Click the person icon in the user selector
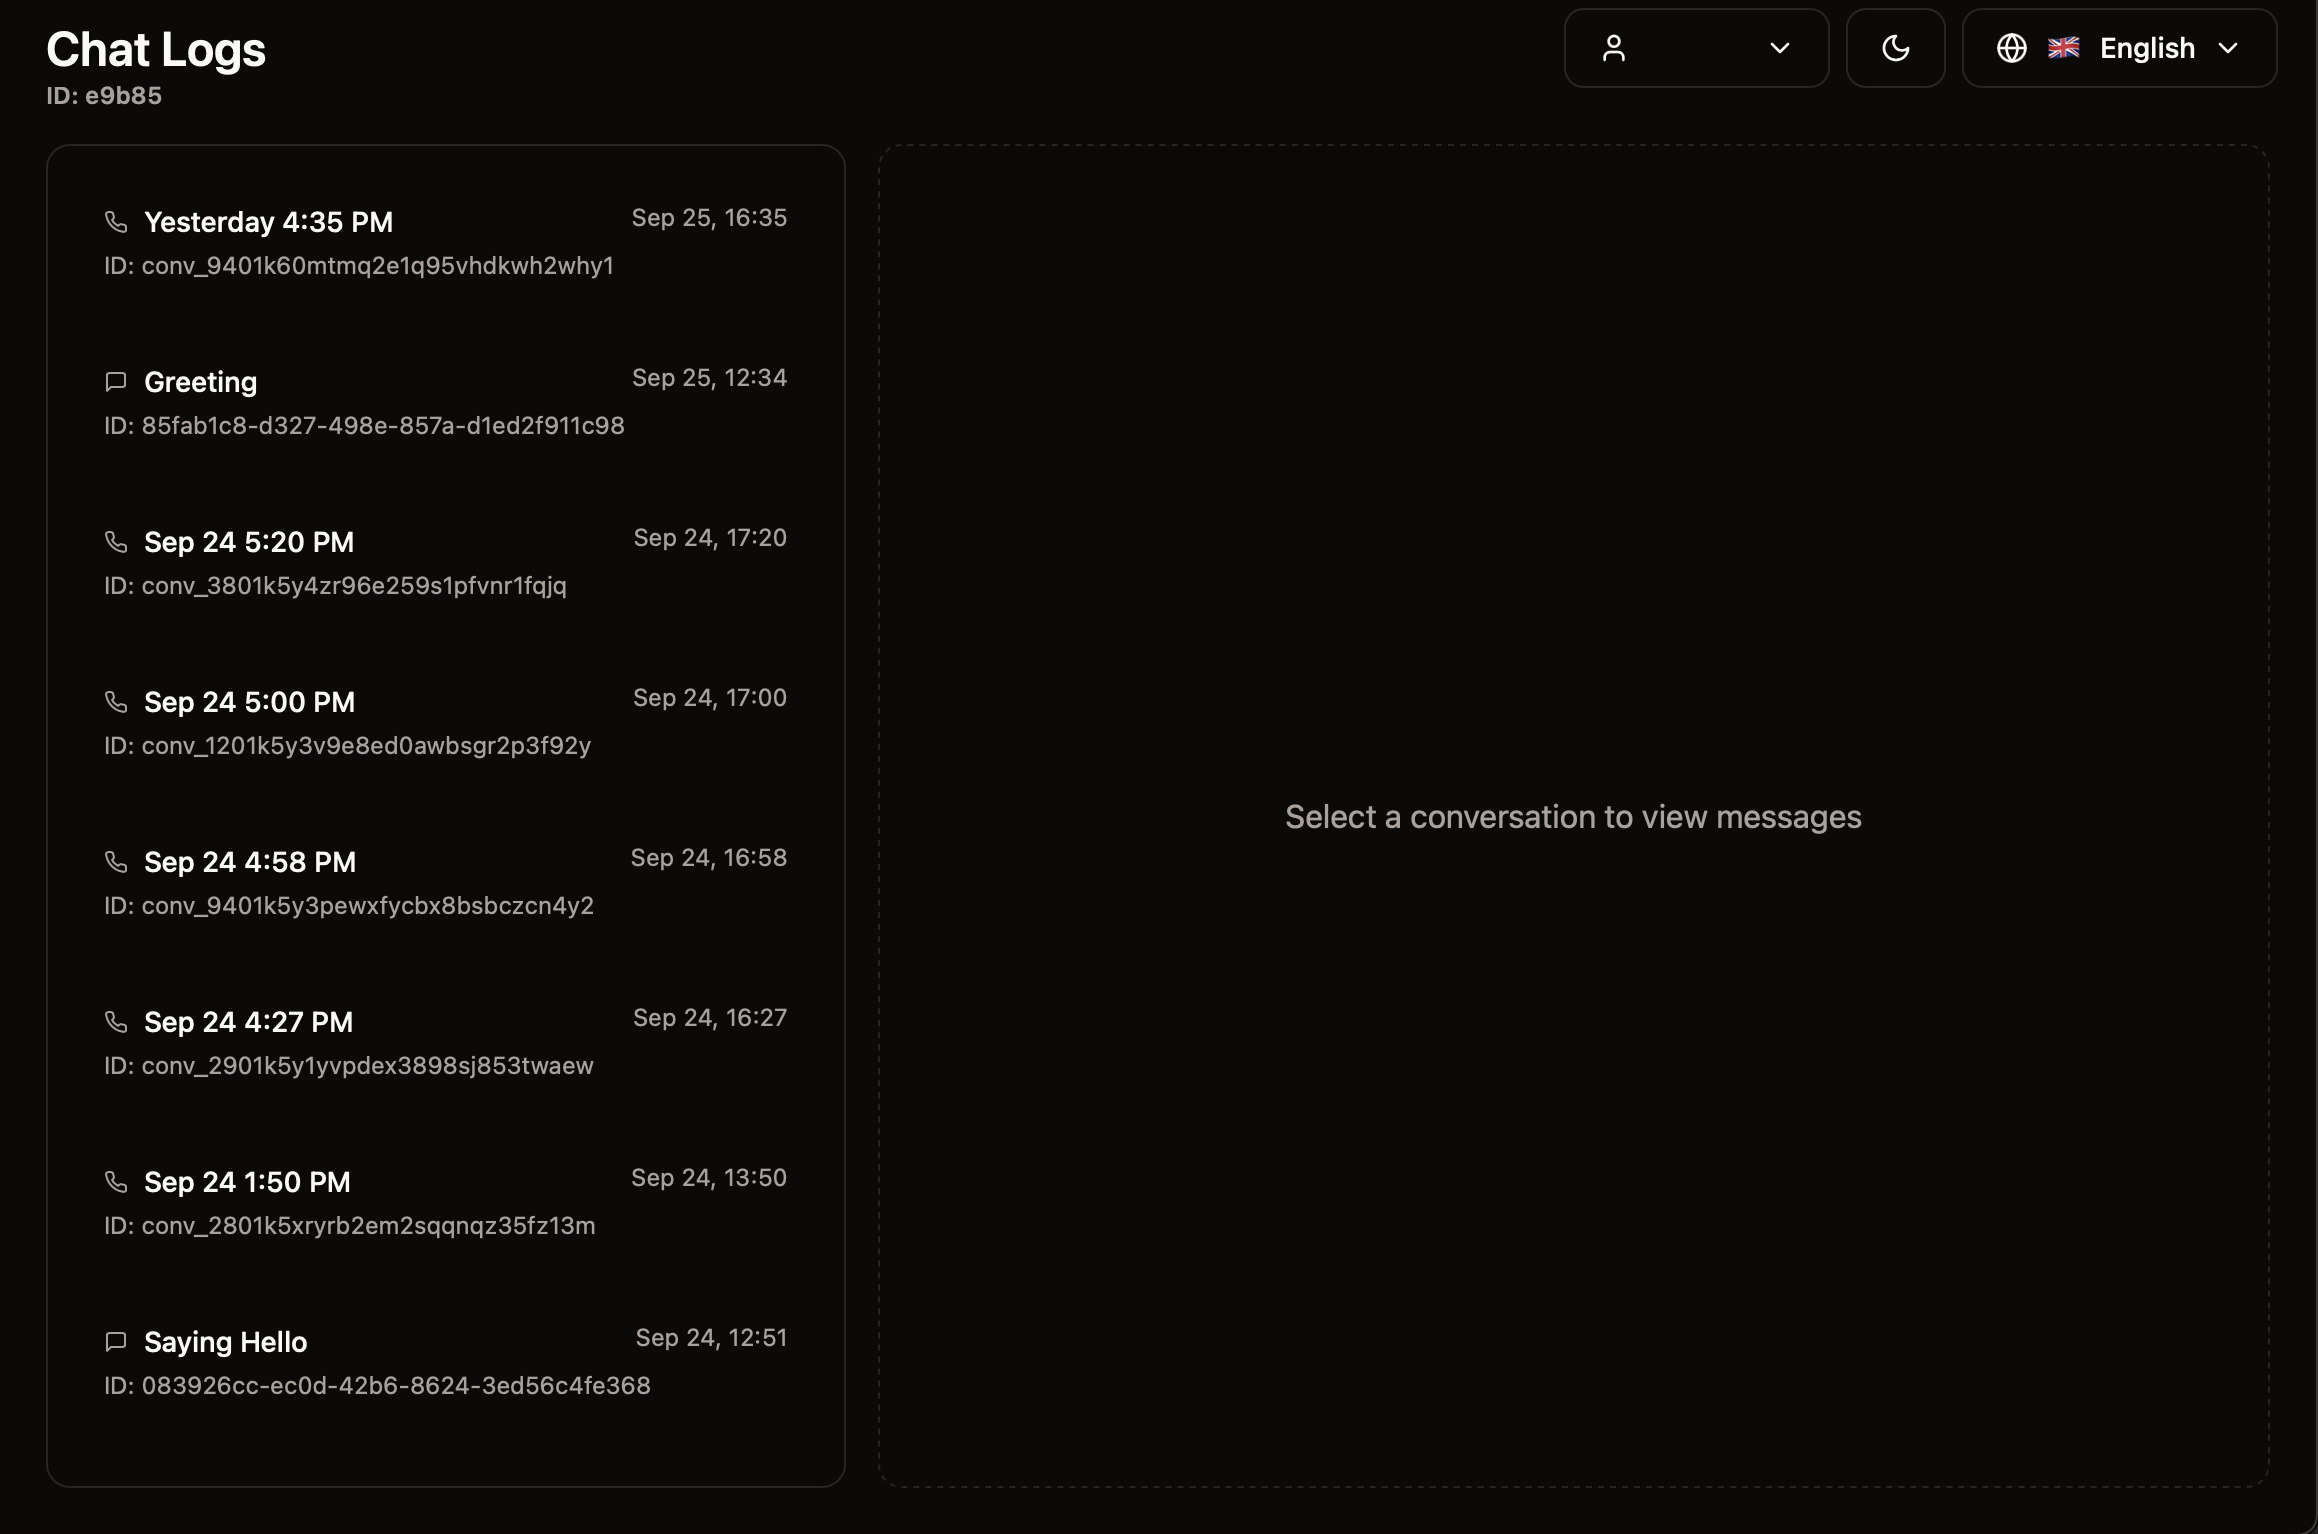The width and height of the screenshot is (2318, 1534). [x=1616, y=47]
